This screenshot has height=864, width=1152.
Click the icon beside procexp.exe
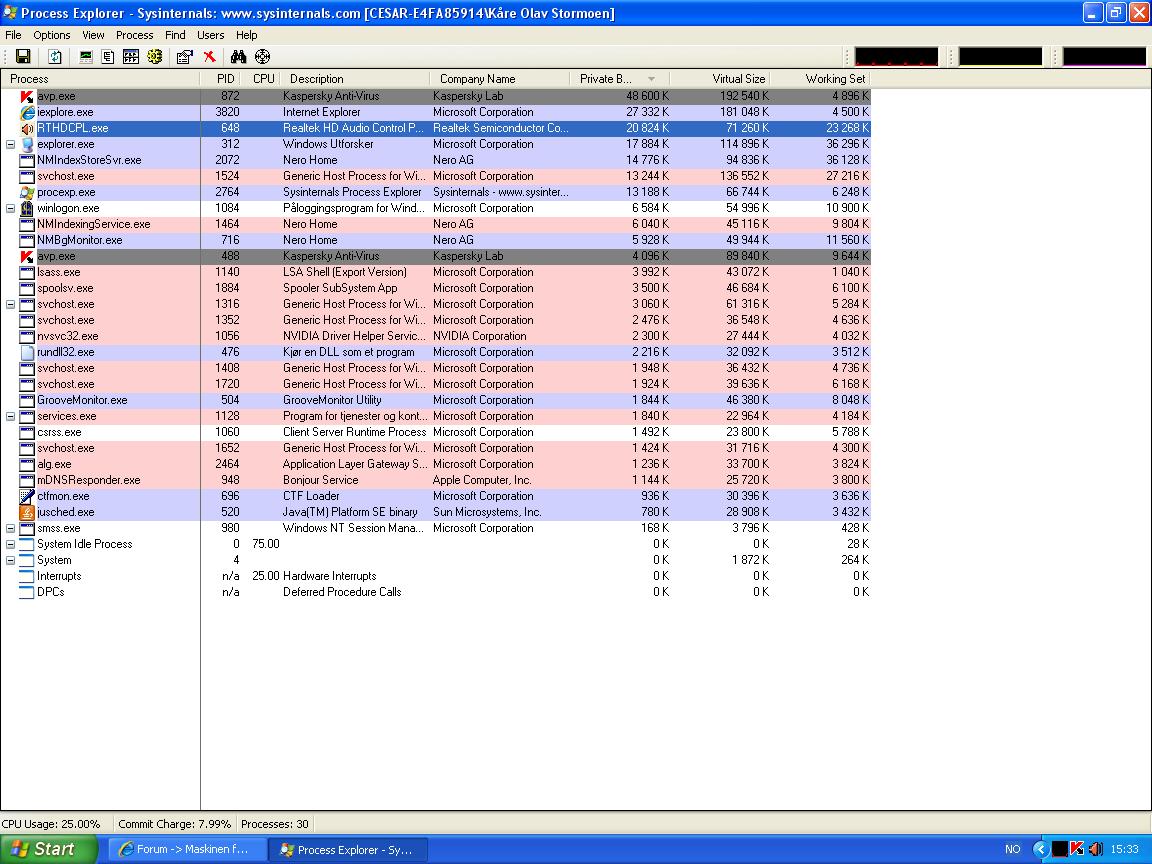[27, 192]
